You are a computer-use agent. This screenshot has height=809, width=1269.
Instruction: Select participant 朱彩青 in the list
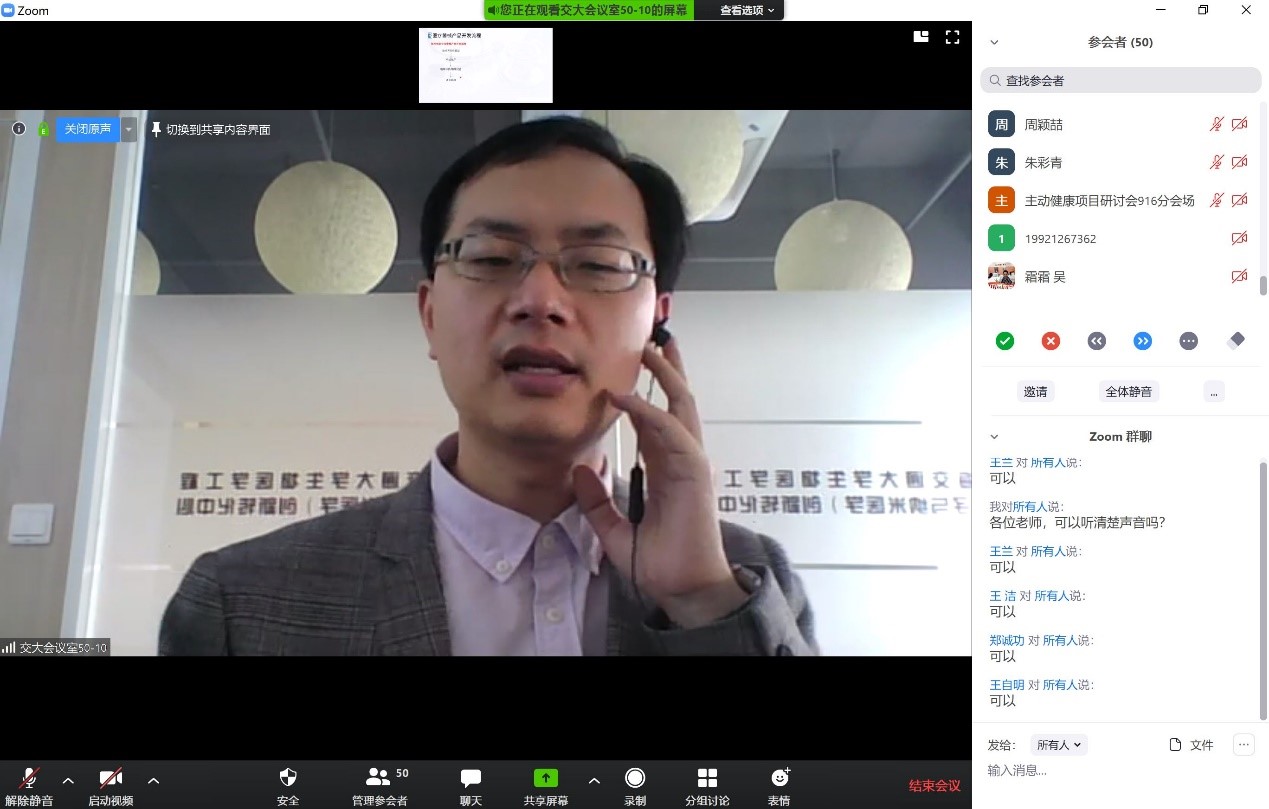pos(1043,162)
